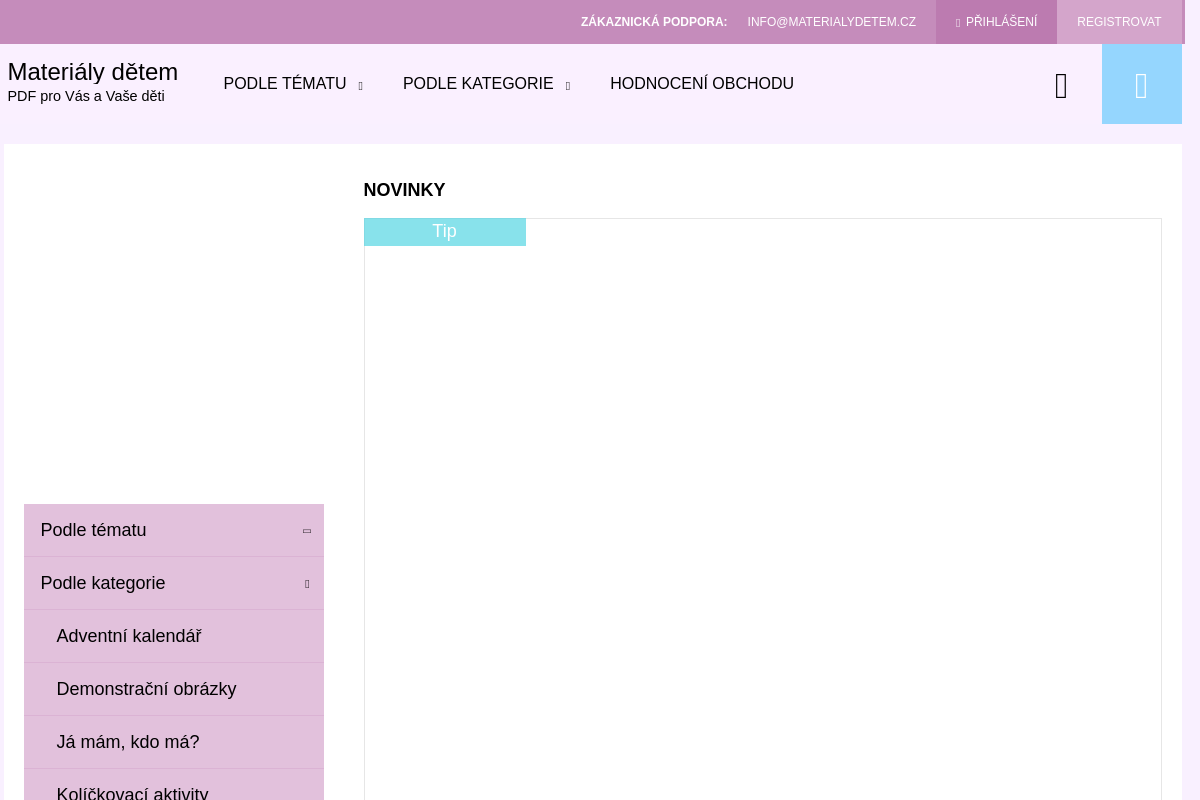Choose the 'Já mám, kdo má?' category
Screen dimensions: 1200x800
[127, 742]
